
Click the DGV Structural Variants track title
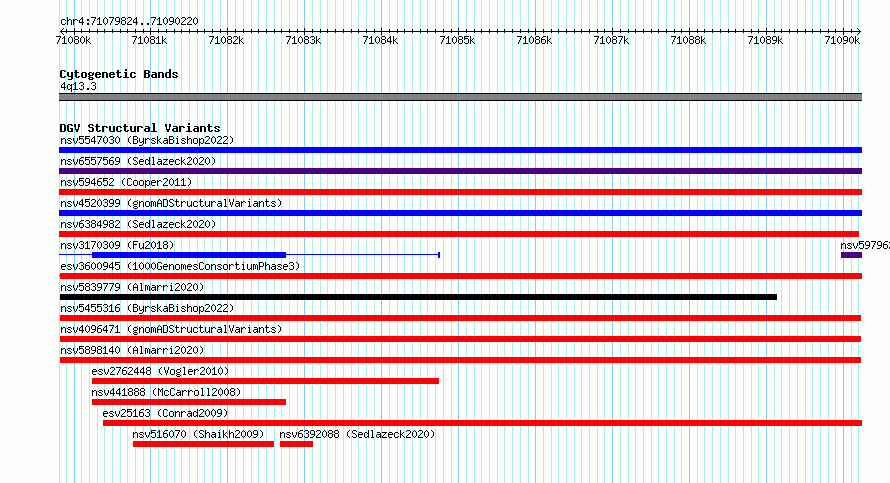[x=140, y=128]
